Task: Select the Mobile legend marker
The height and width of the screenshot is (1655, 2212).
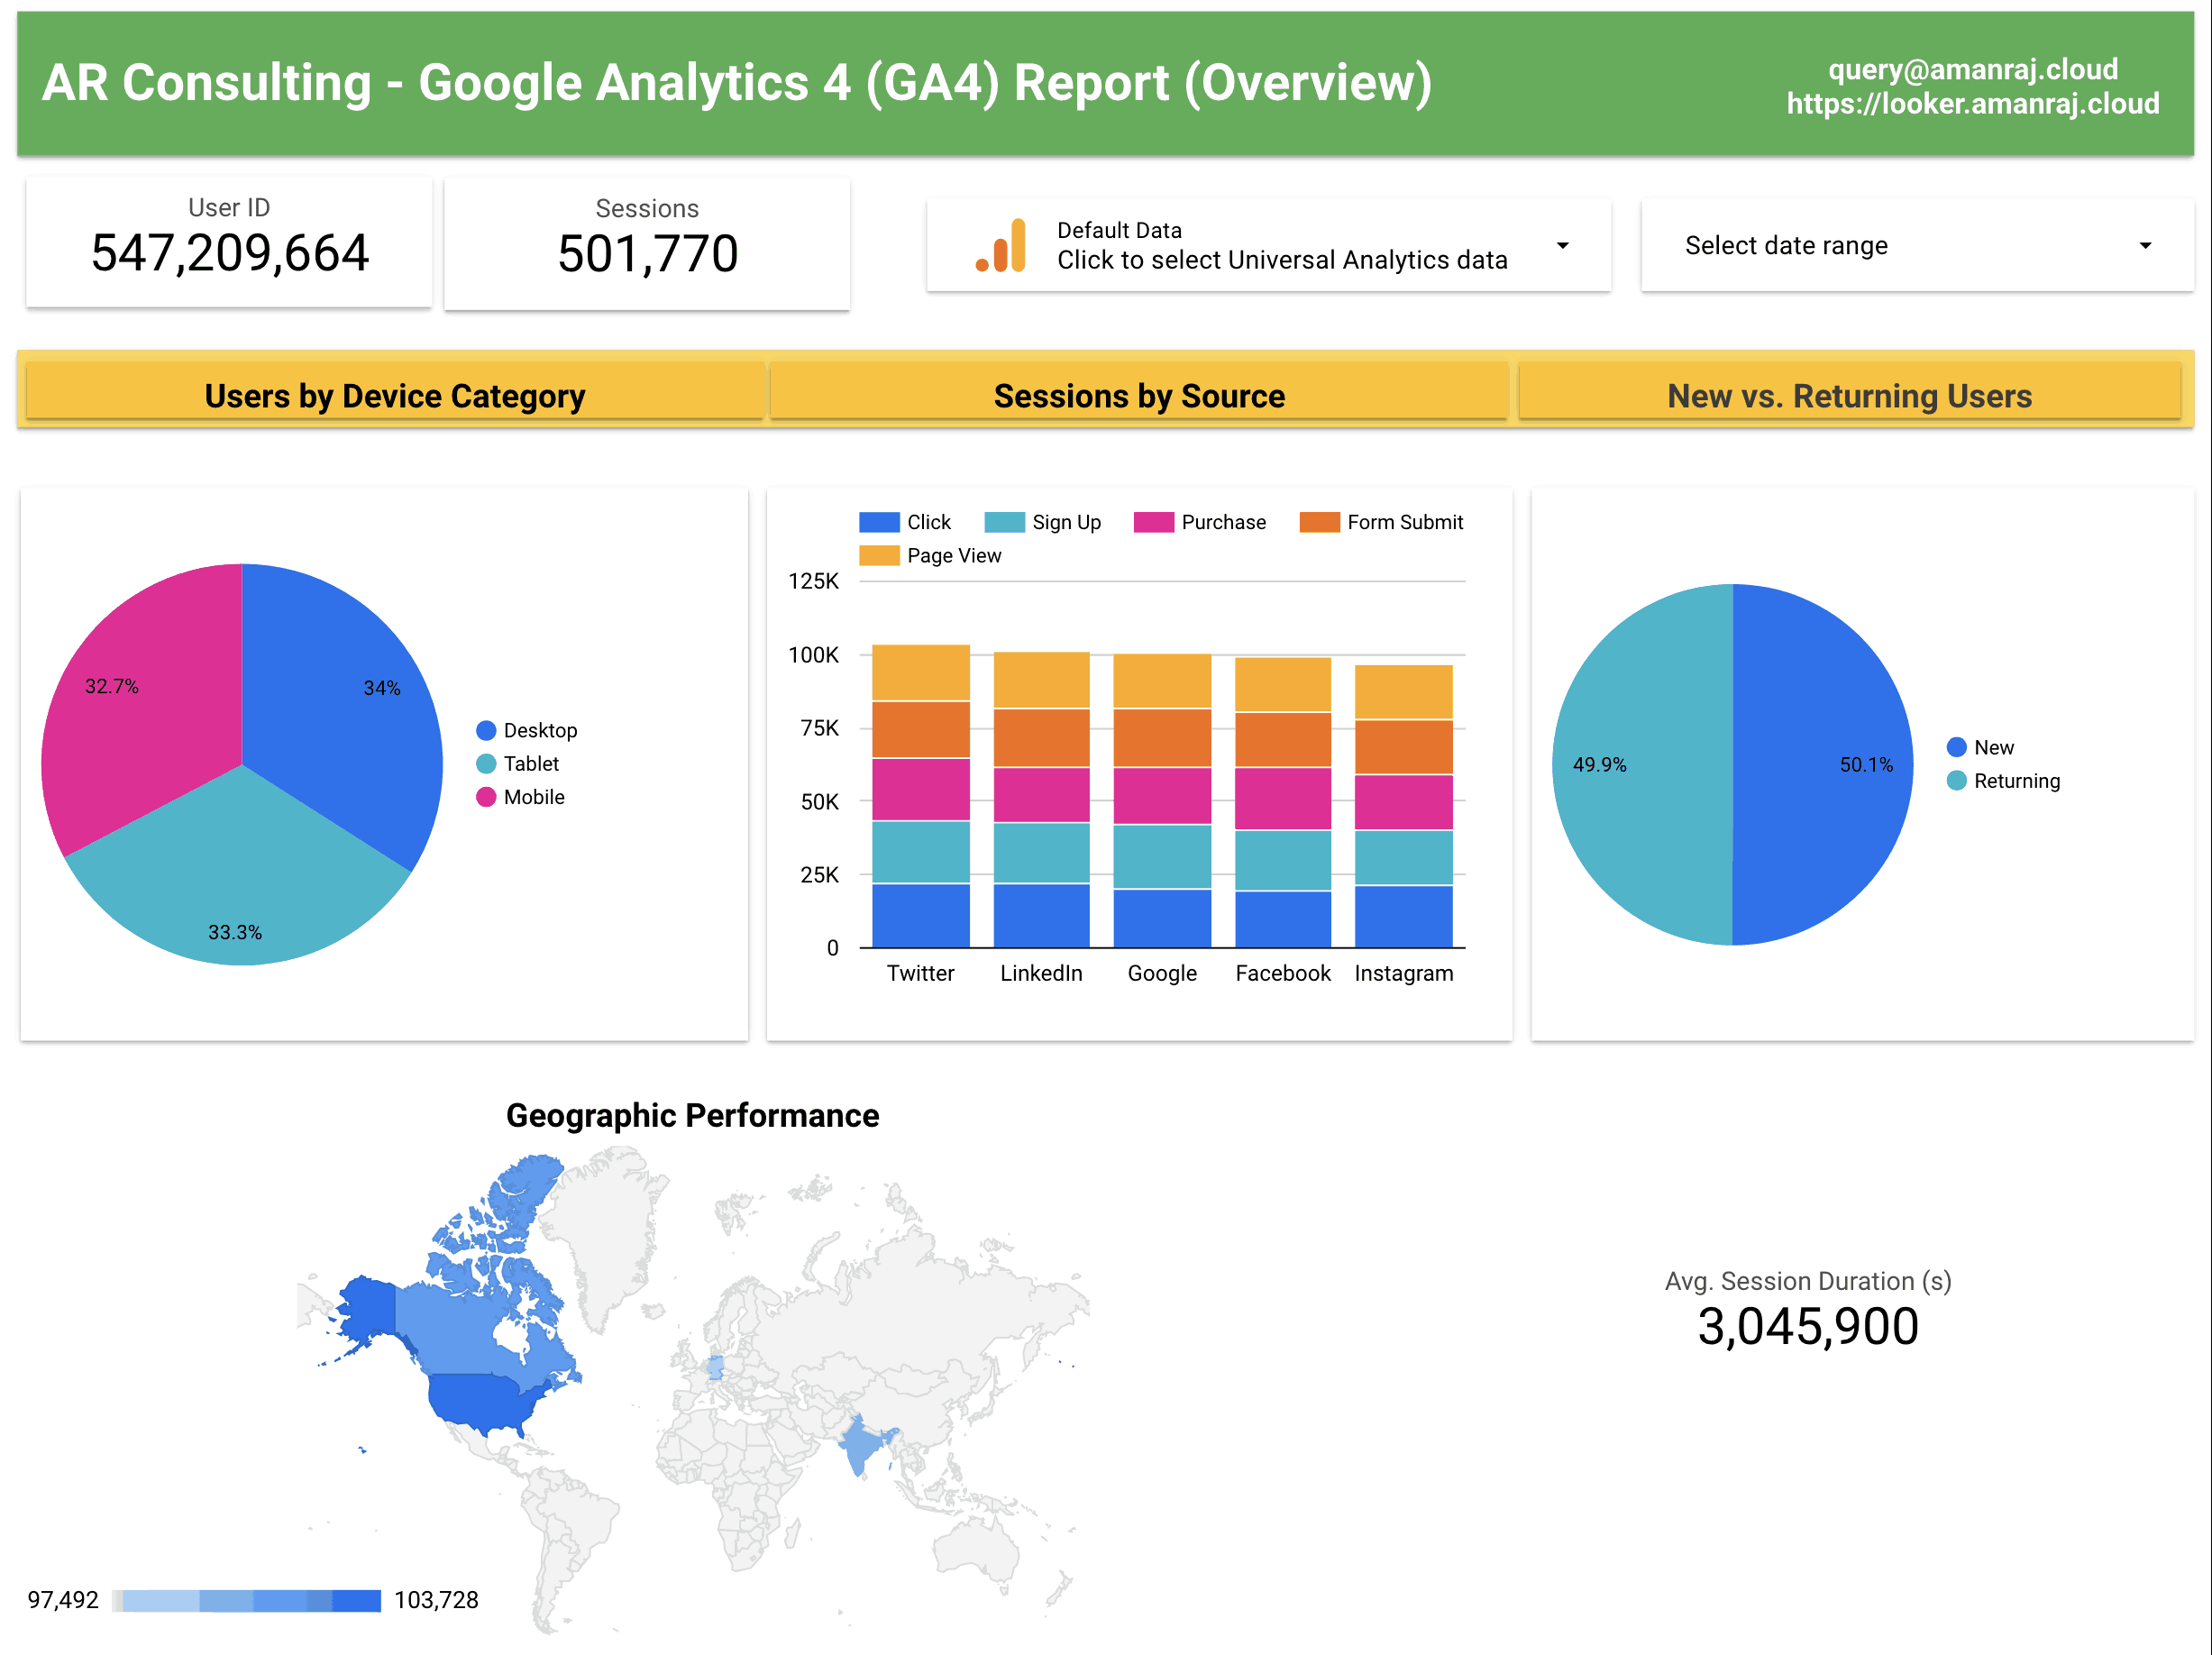Action: tap(487, 797)
